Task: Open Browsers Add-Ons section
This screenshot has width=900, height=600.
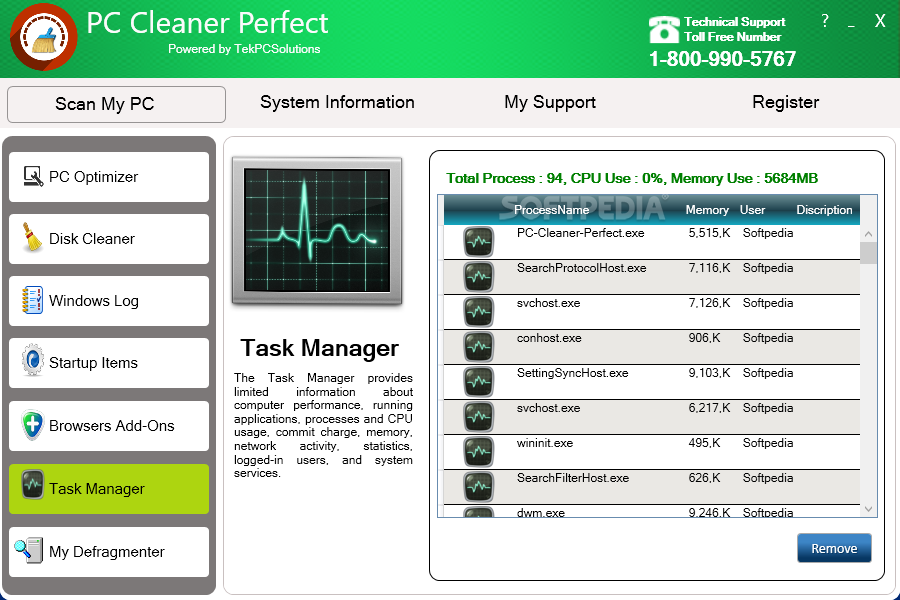Action: pyautogui.click(x=109, y=425)
